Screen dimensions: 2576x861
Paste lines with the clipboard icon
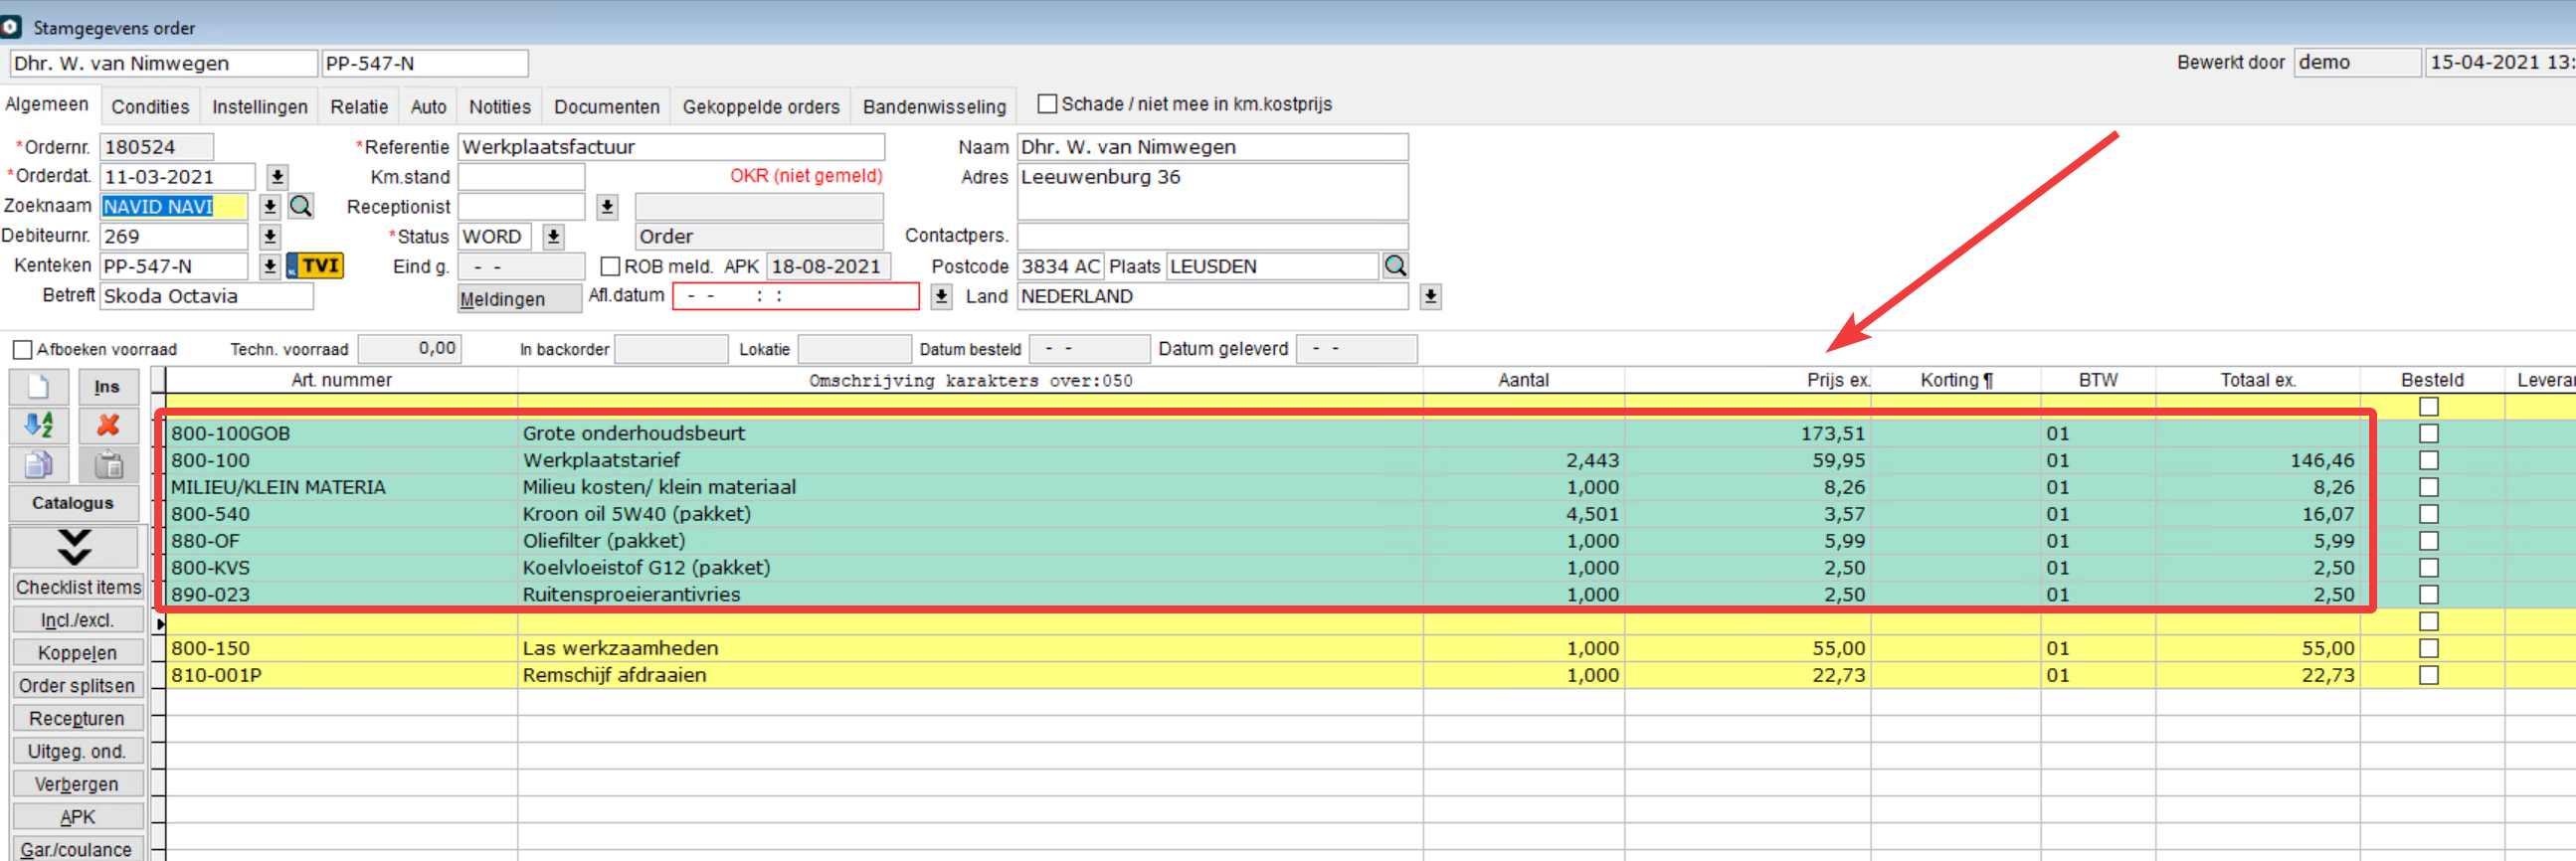pyautogui.click(x=107, y=464)
